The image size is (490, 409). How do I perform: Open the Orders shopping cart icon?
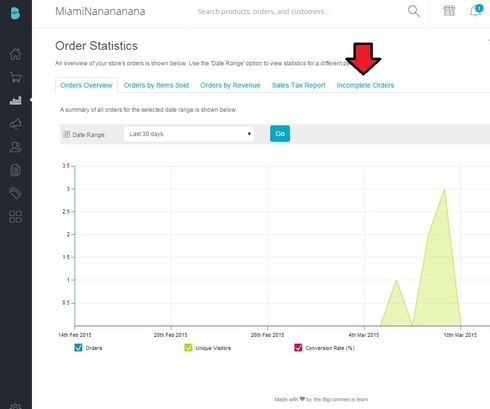(x=15, y=77)
